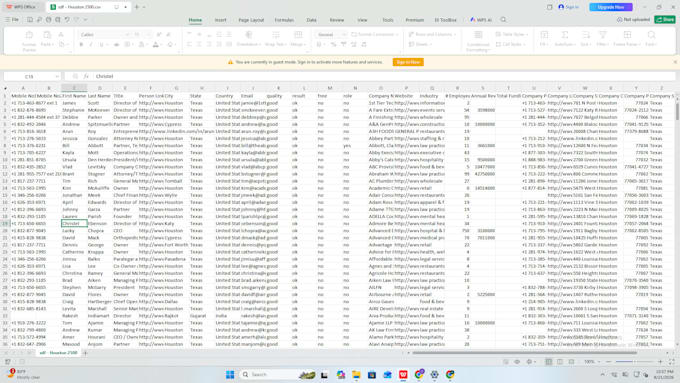Click the Upgrade Now button
Screen dimensions: 680x383
611,7
